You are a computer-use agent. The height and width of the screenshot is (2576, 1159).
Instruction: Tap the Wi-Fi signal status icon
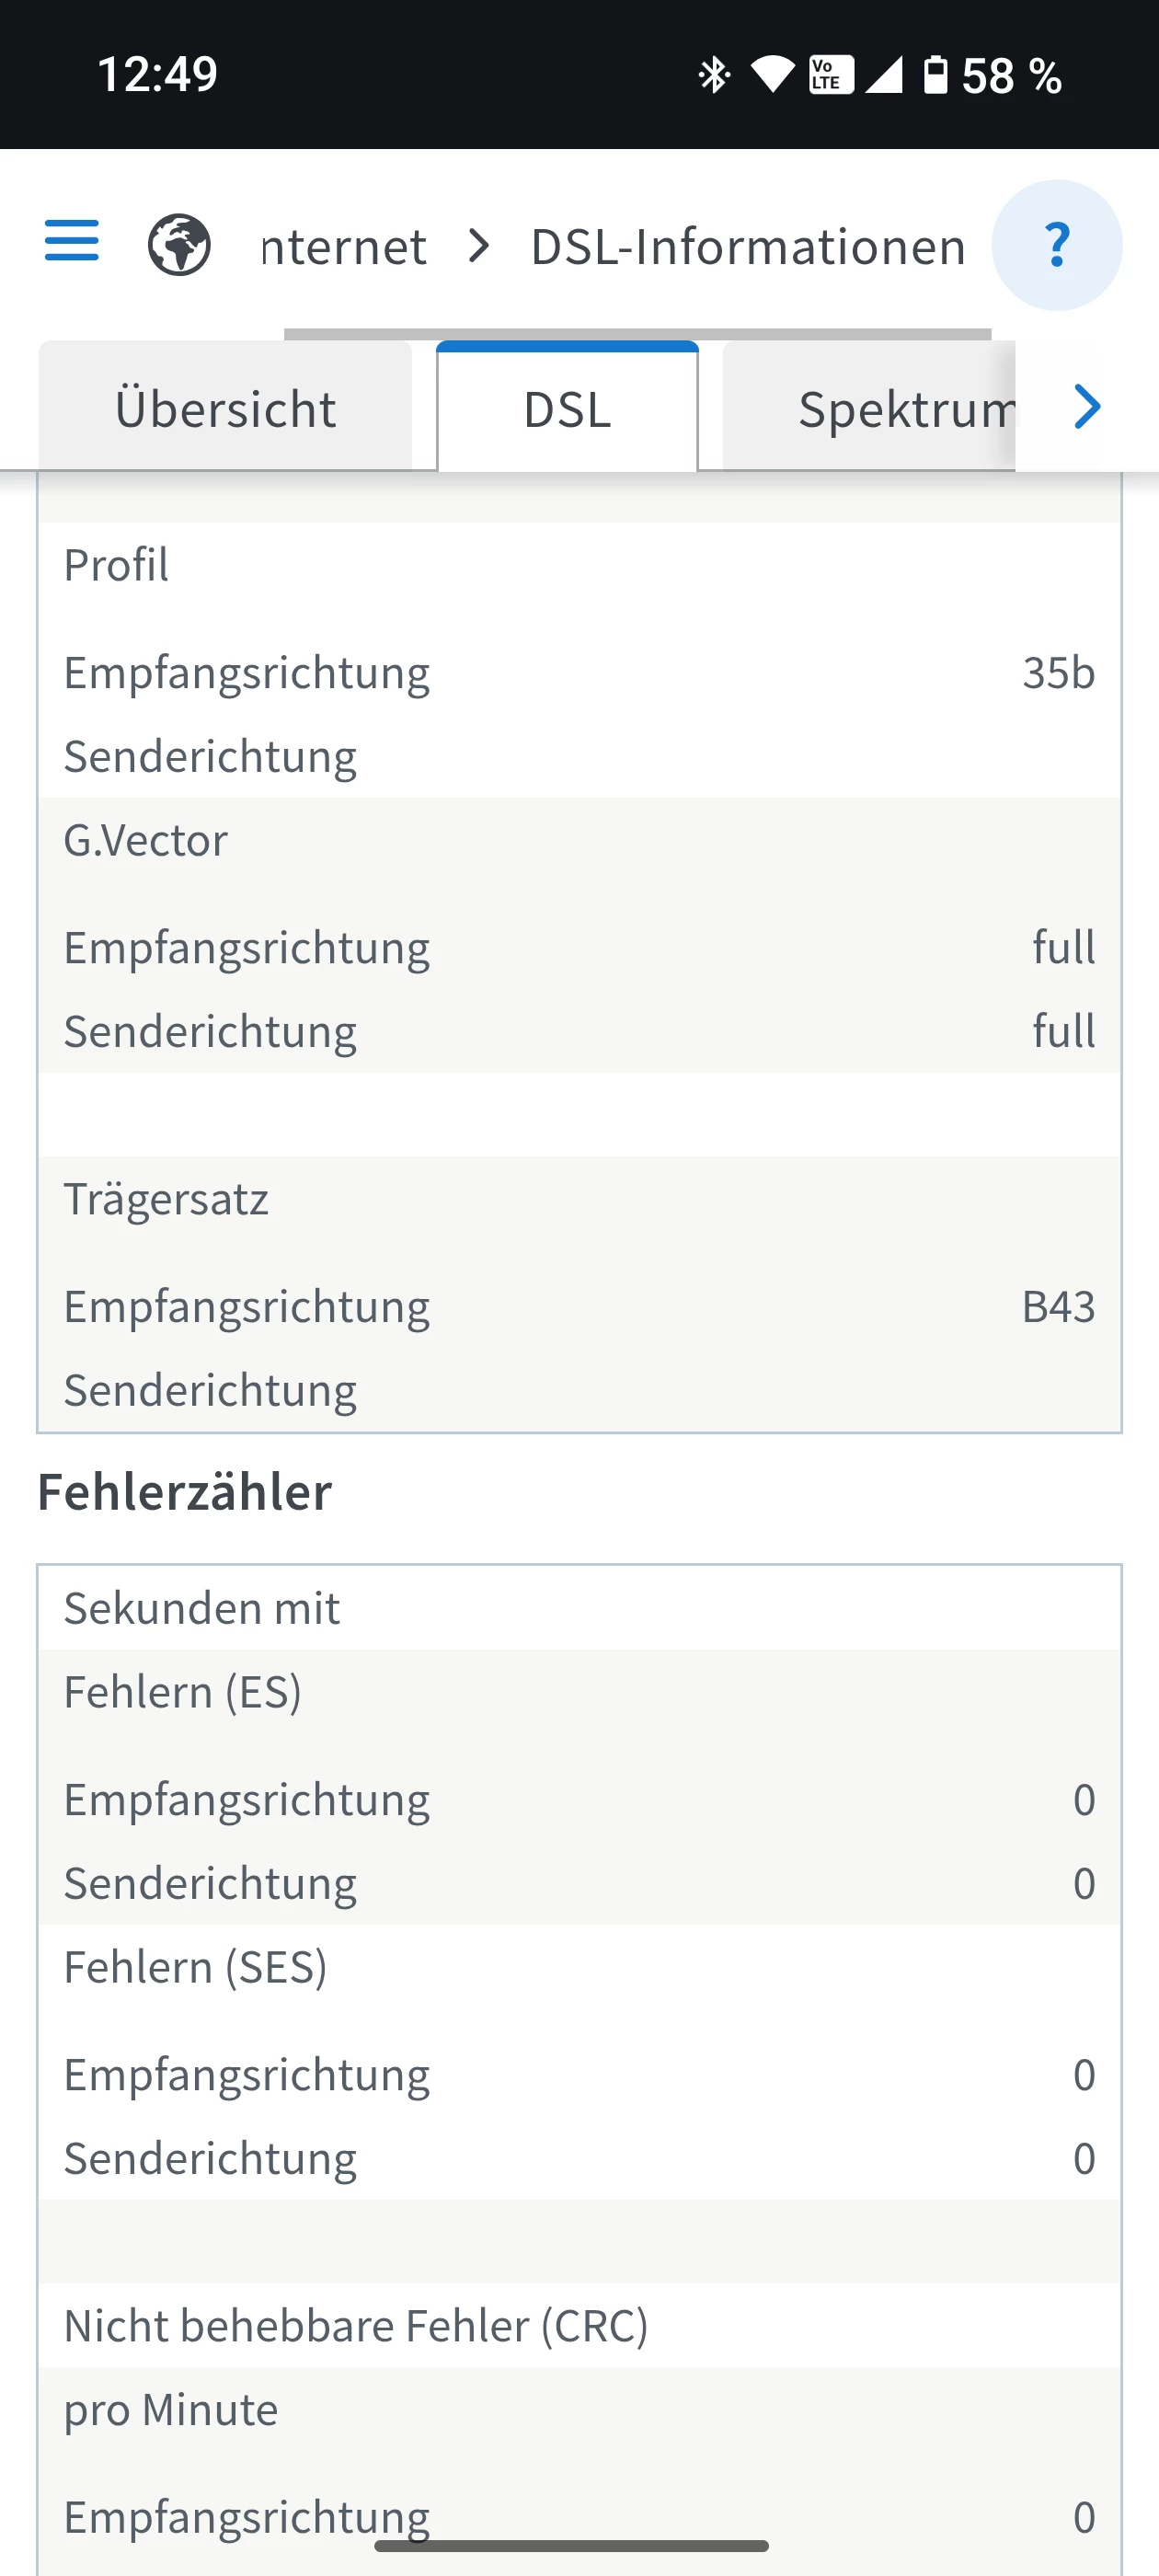pyautogui.click(x=771, y=75)
